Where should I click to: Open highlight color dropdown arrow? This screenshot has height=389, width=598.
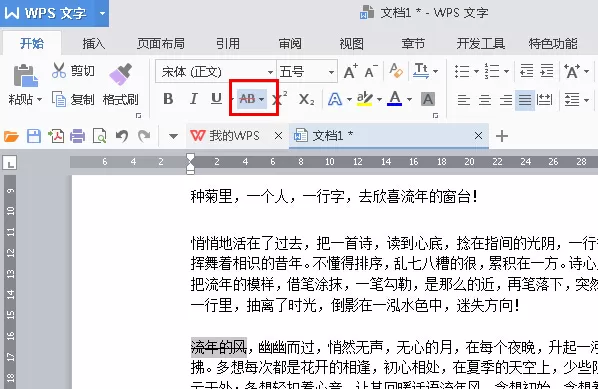coord(379,100)
